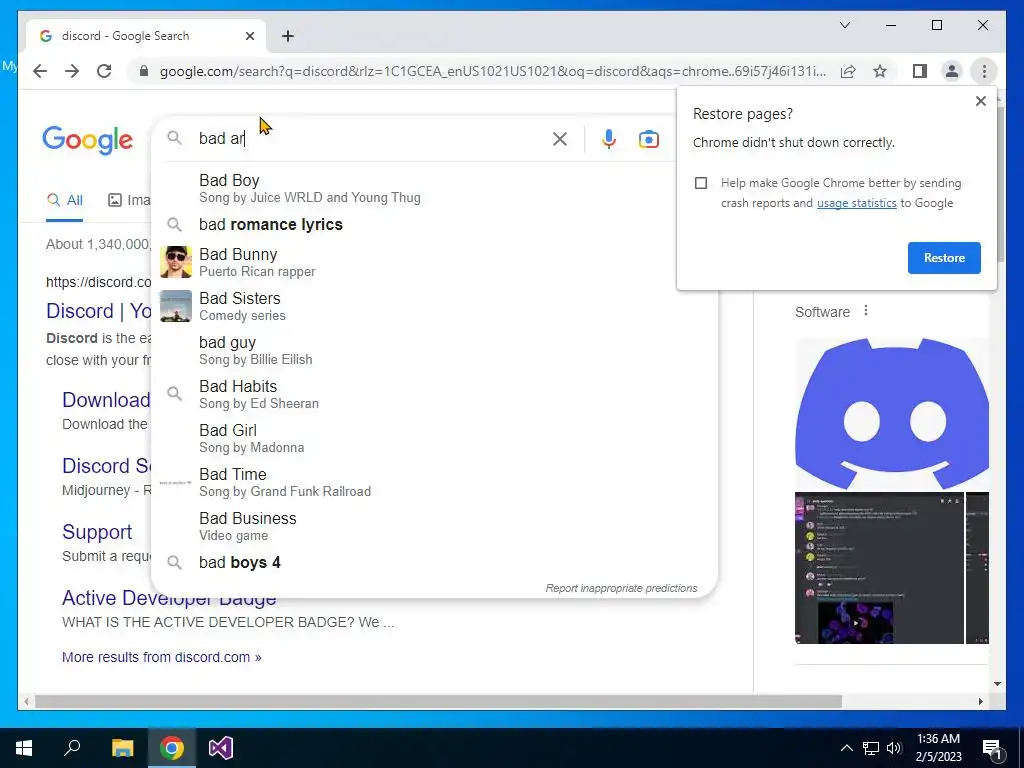Open Active Developer Badge result
Screen dimensions: 1024x768
click(x=168, y=598)
